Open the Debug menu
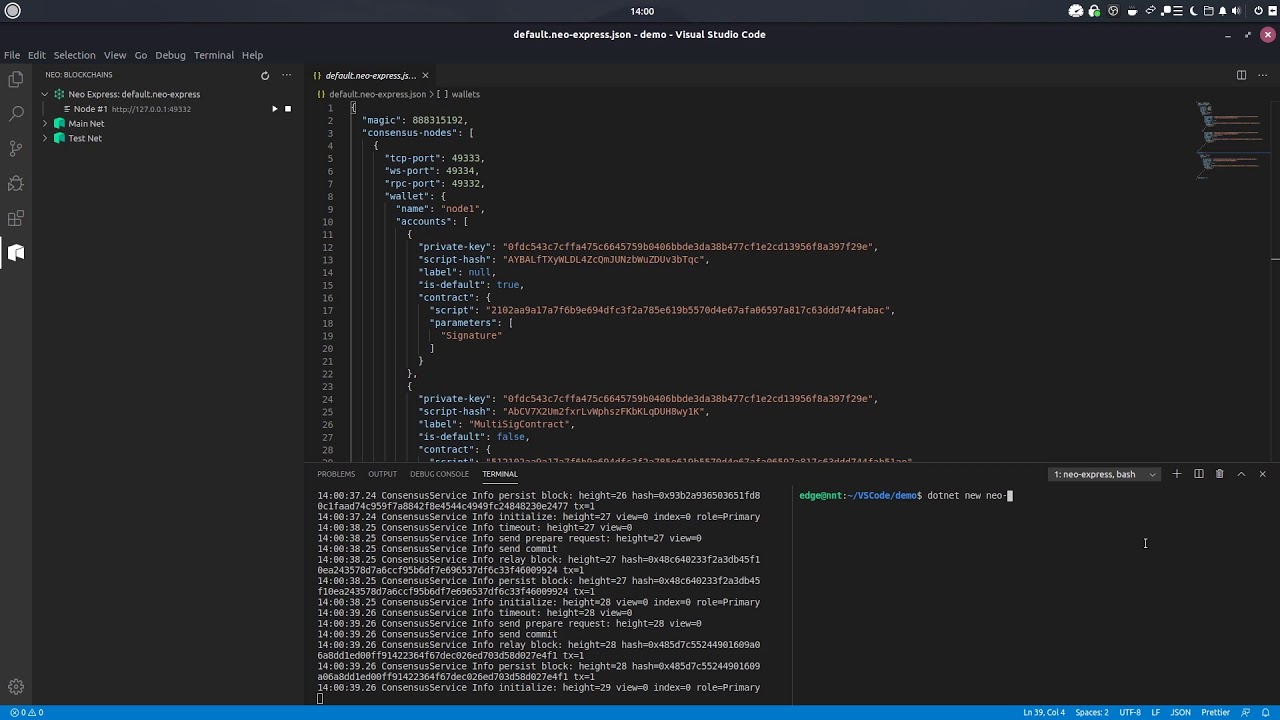 (x=170, y=55)
